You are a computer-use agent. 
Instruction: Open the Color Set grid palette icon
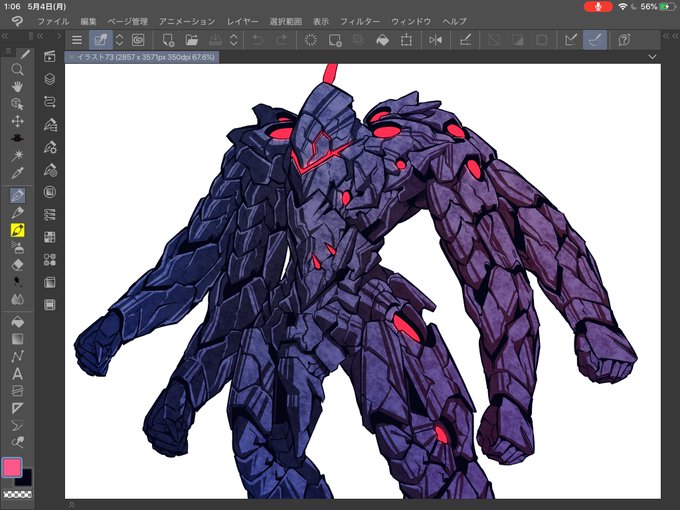point(50,237)
